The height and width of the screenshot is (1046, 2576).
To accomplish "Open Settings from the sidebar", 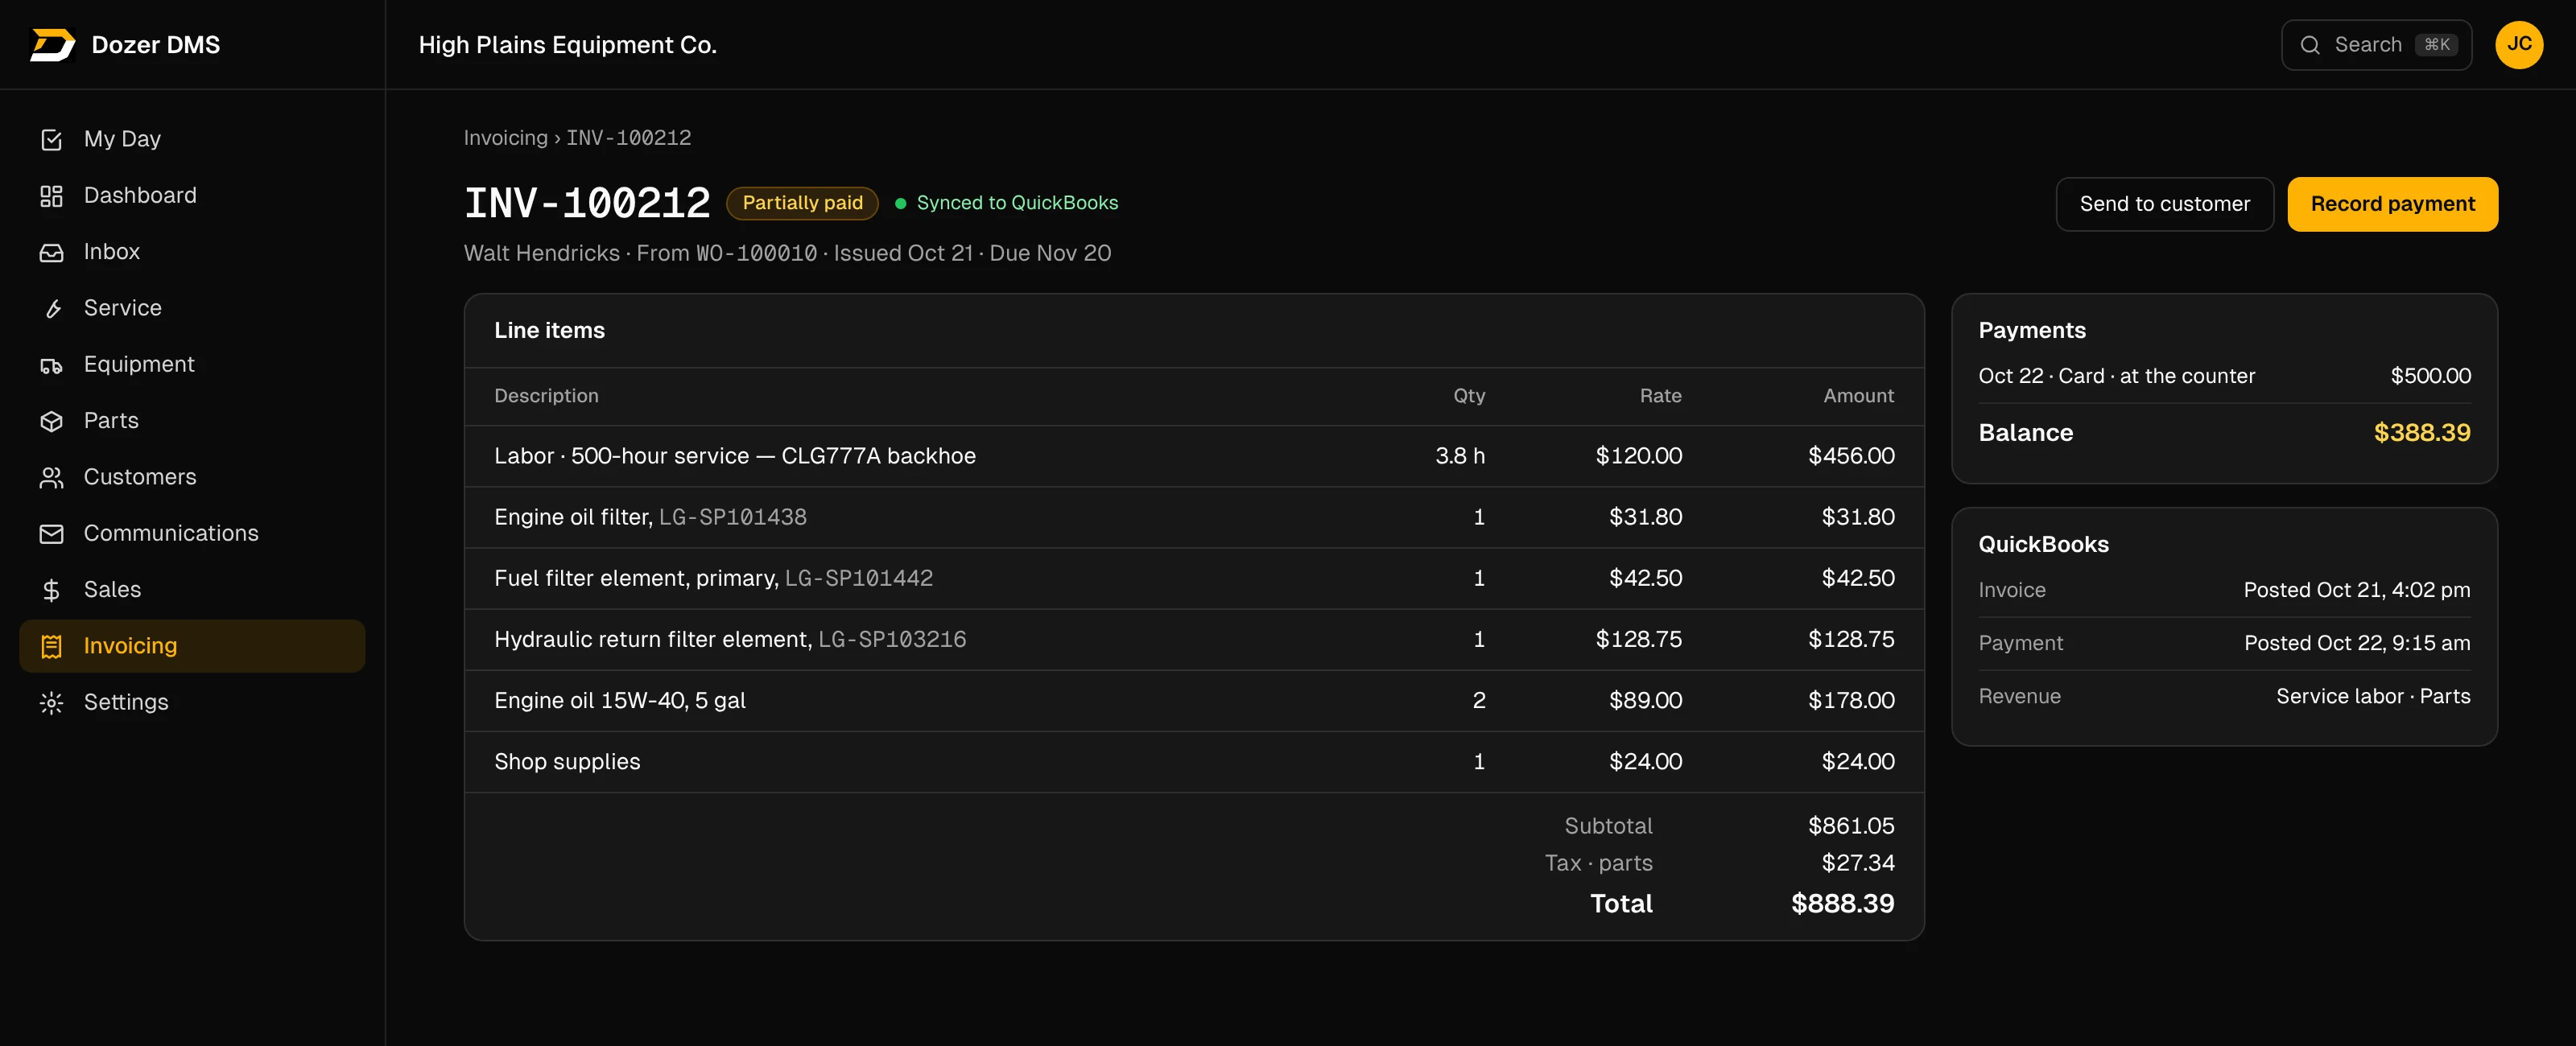I will click(x=192, y=703).
